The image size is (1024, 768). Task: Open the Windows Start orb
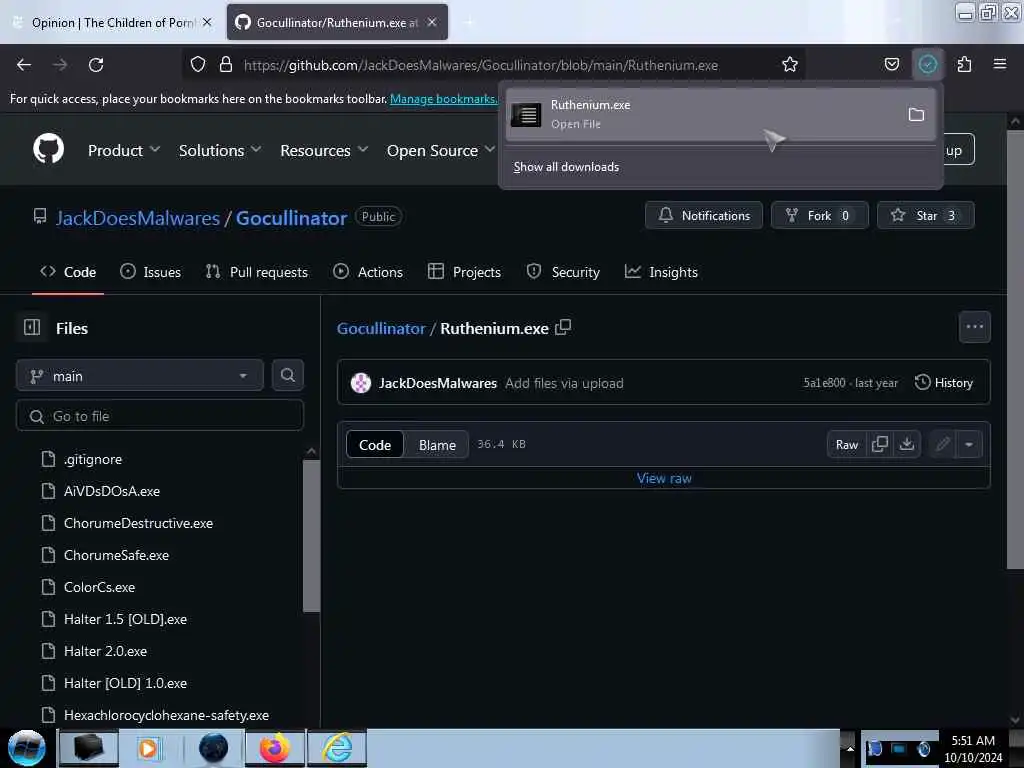27,748
